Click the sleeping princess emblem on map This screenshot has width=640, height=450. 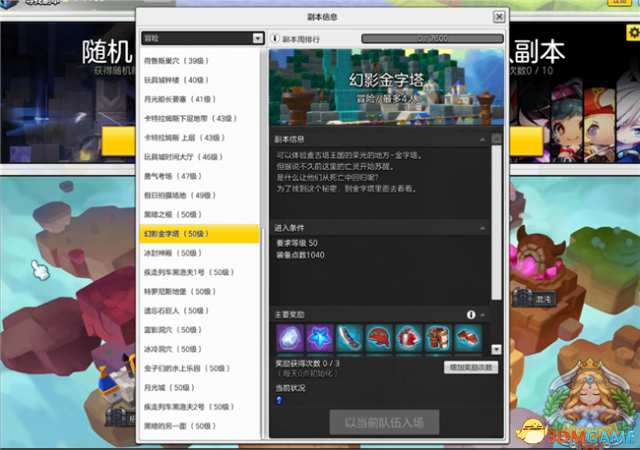coord(589,398)
